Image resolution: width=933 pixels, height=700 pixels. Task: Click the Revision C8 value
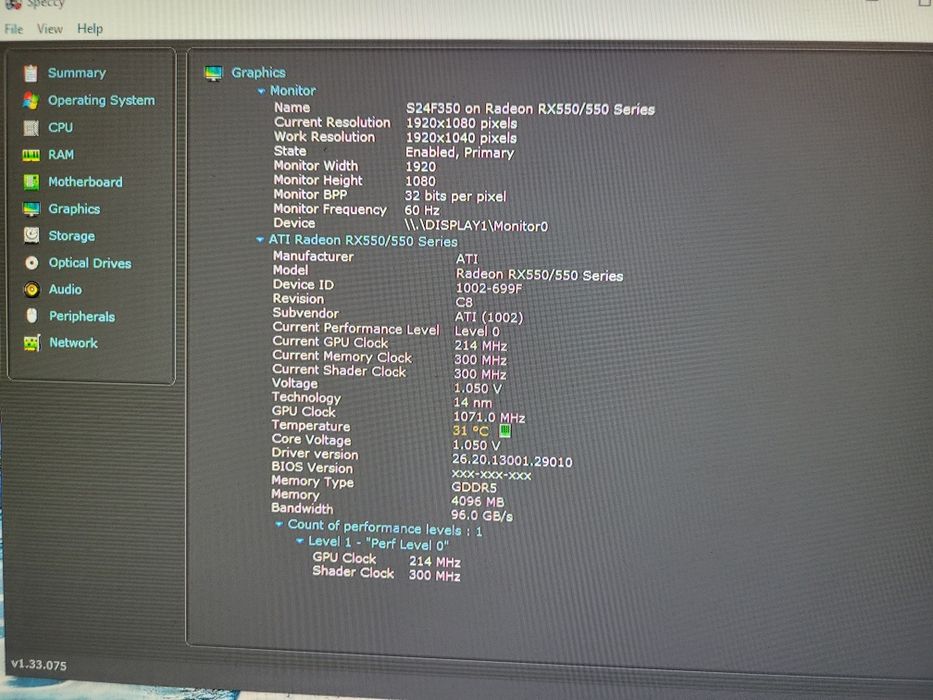pyautogui.click(x=464, y=302)
